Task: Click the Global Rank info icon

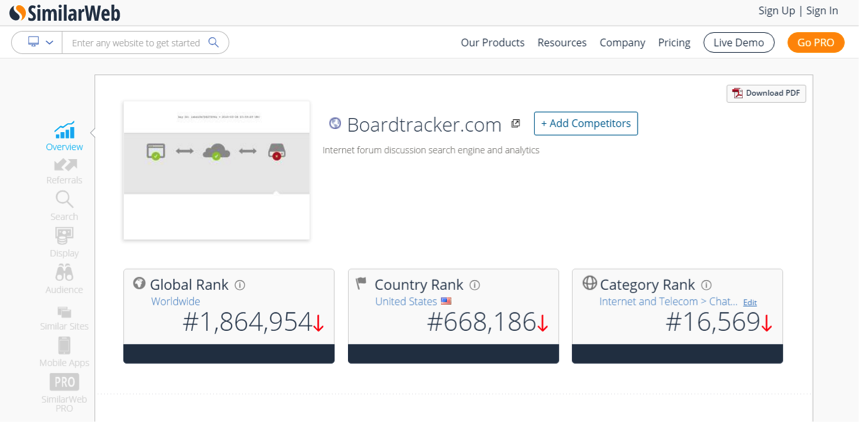Action: tap(240, 285)
